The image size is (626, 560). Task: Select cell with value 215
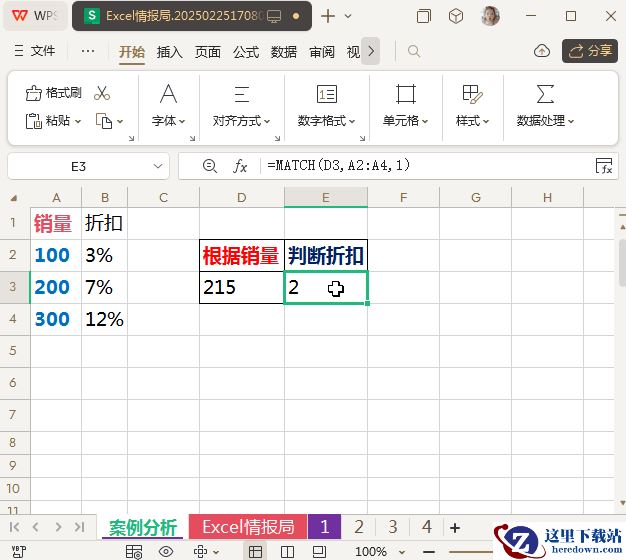click(x=242, y=287)
